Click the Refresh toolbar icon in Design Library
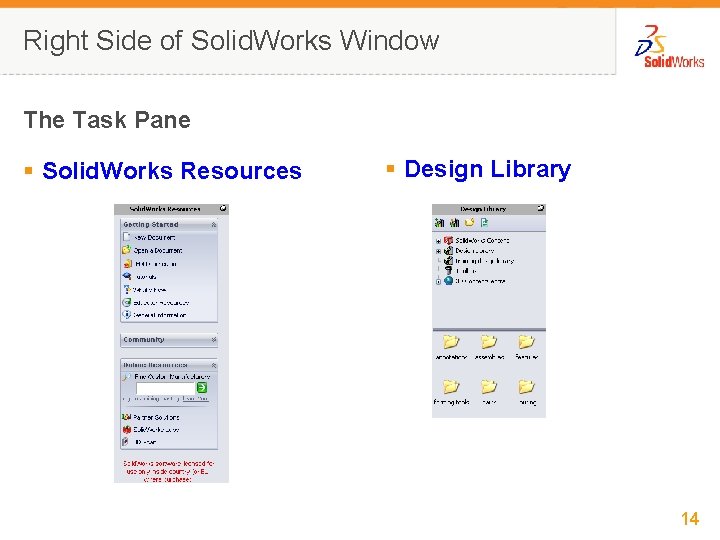The height and width of the screenshot is (540, 720). tap(484, 223)
